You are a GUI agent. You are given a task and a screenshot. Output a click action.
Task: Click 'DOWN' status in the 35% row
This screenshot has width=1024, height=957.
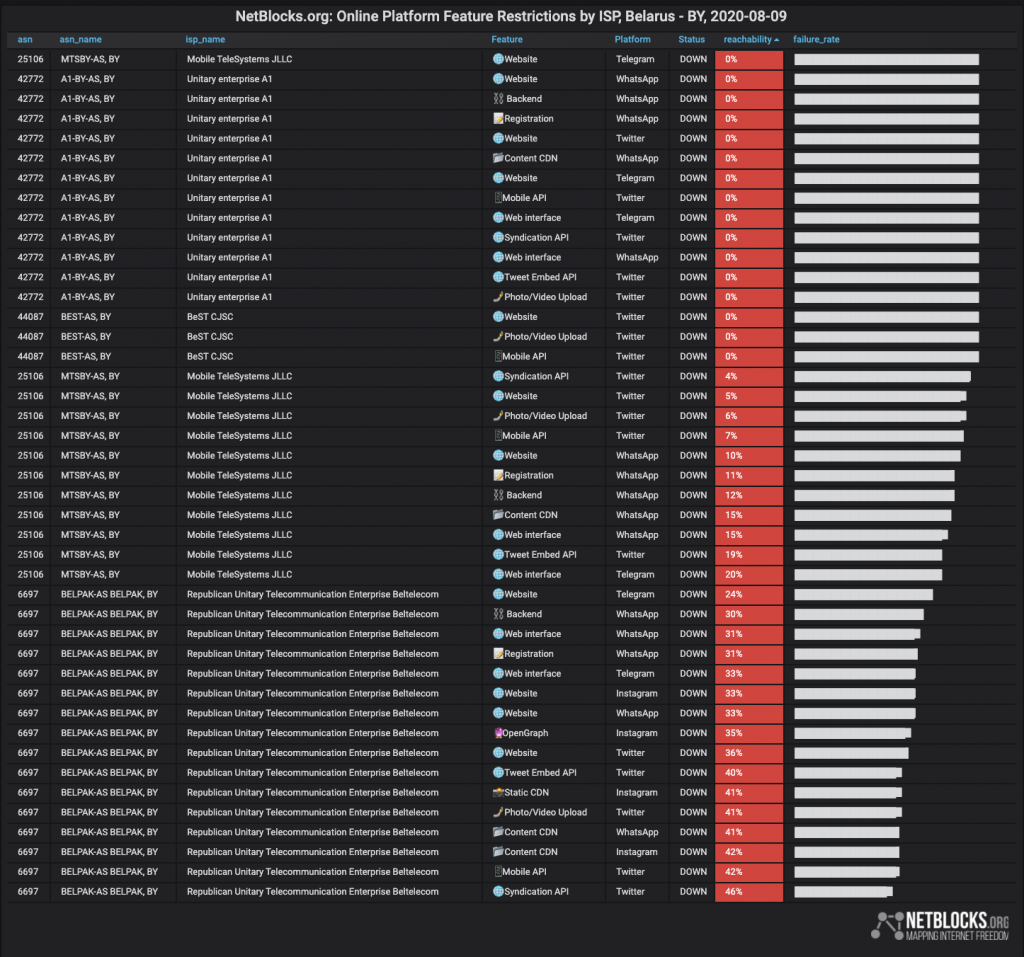(693, 733)
